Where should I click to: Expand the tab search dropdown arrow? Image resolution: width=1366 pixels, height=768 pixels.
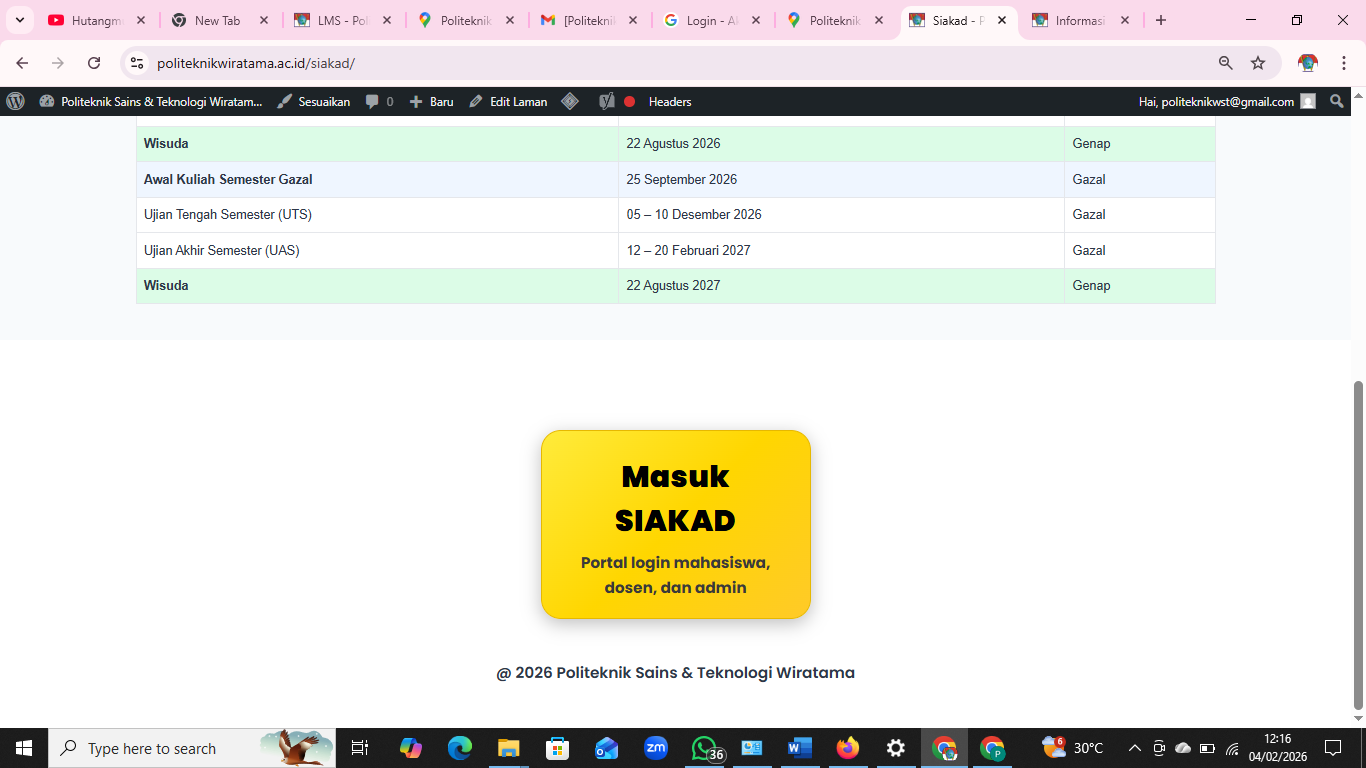[19, 20]
